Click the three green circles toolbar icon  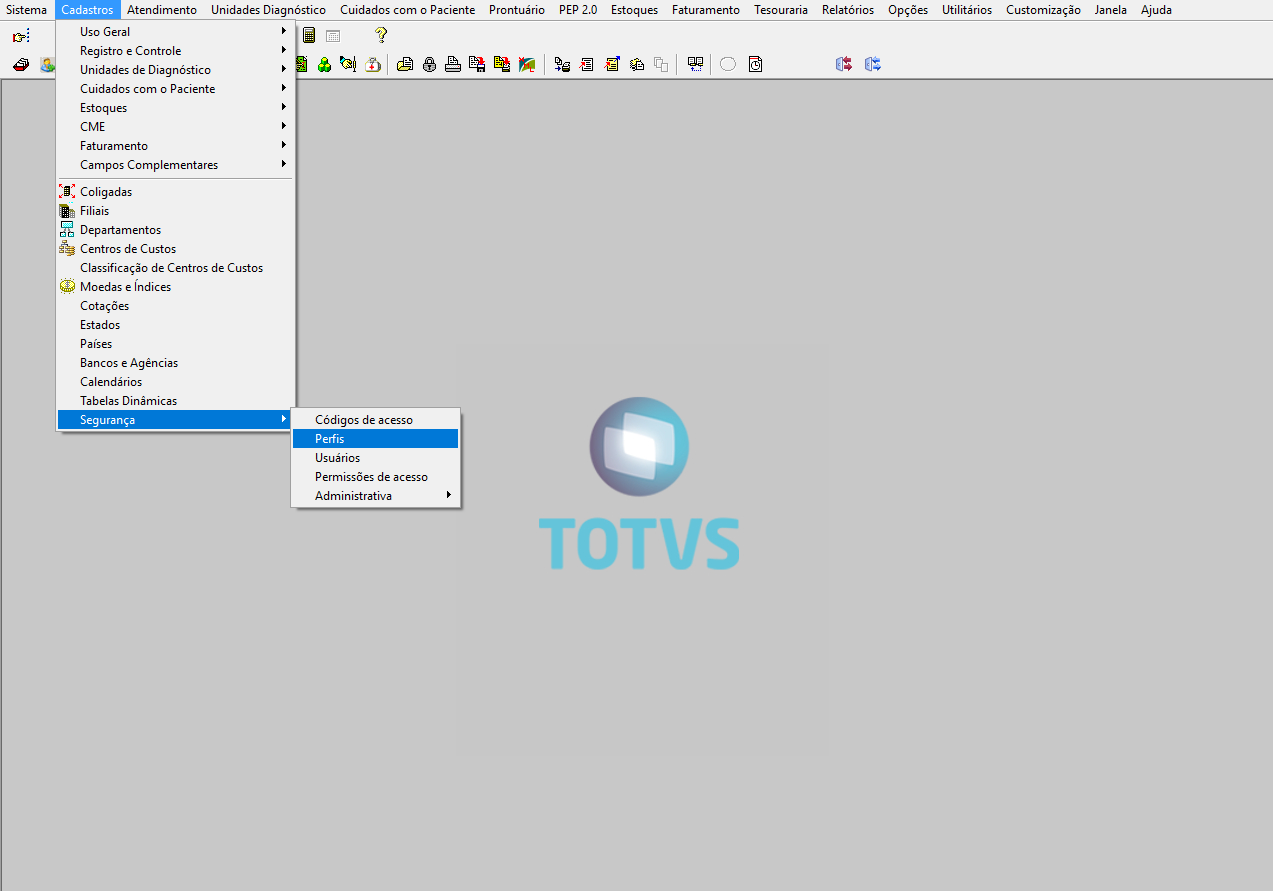(x=324, y=64)
